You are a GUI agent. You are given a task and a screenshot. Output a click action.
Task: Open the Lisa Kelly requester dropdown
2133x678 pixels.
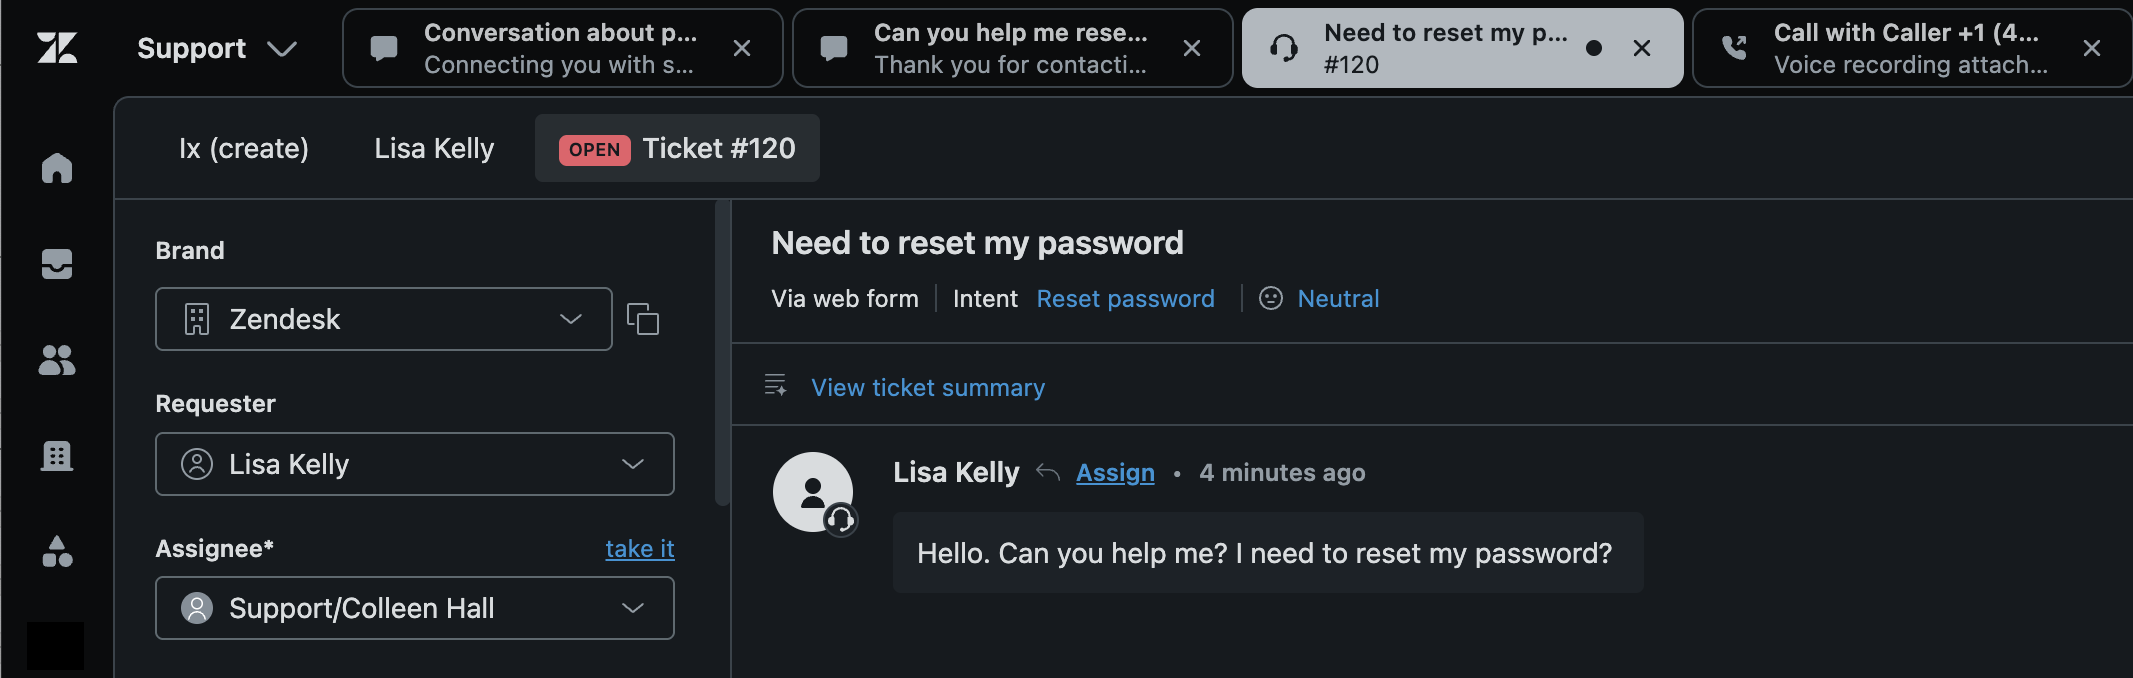414,464
